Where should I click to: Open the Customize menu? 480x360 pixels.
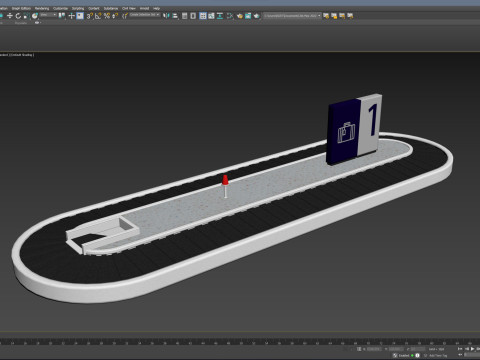(x=60, y=8)
